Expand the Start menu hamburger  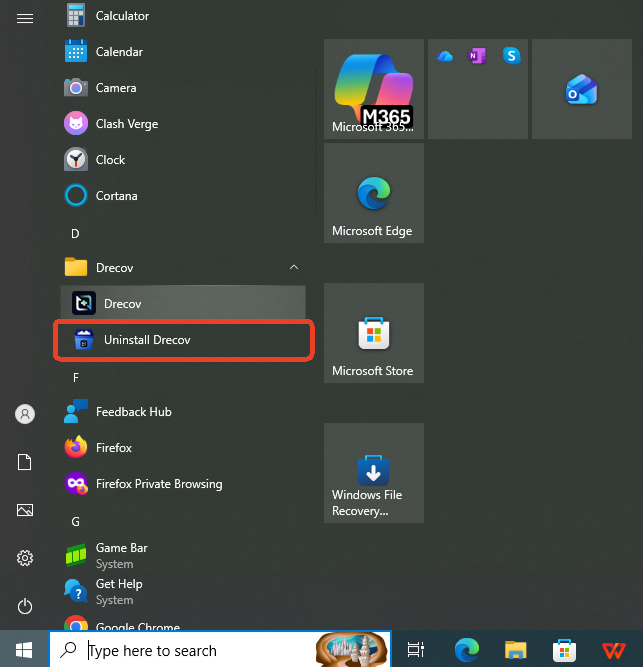25,18
